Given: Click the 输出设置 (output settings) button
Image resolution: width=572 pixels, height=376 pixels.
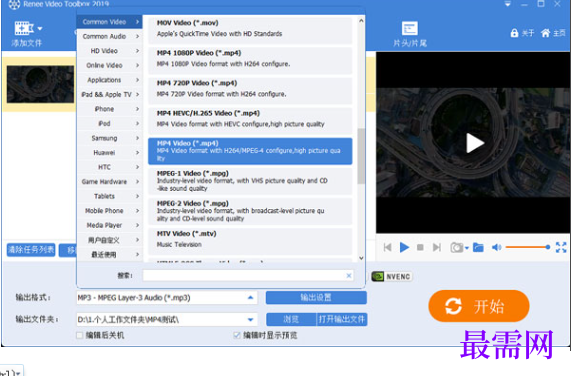Looking at the screenshot, I should pos(316,298).
